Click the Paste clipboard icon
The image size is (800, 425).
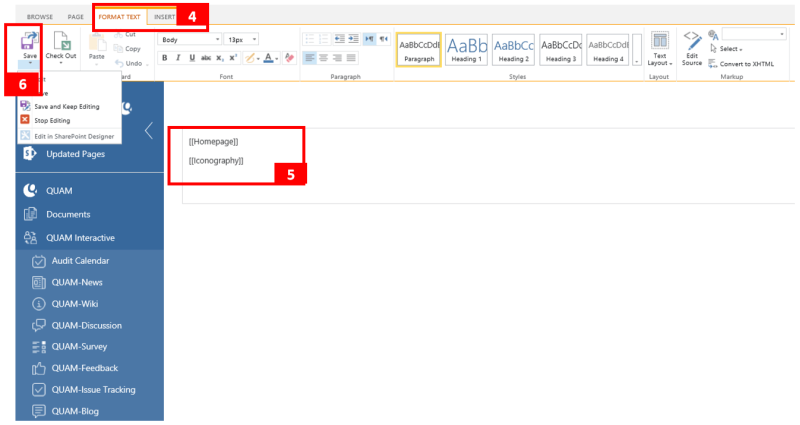pyautogui.click(x=96, y=42)
